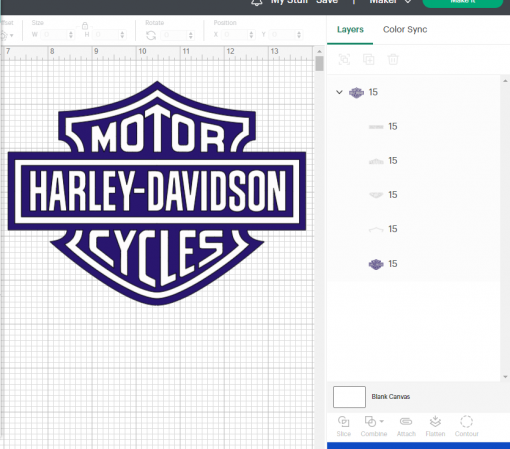Screen dimensions: 510x449
Task: Click the Duplicate icon in Layers toolbar
Action: [368, 59]
